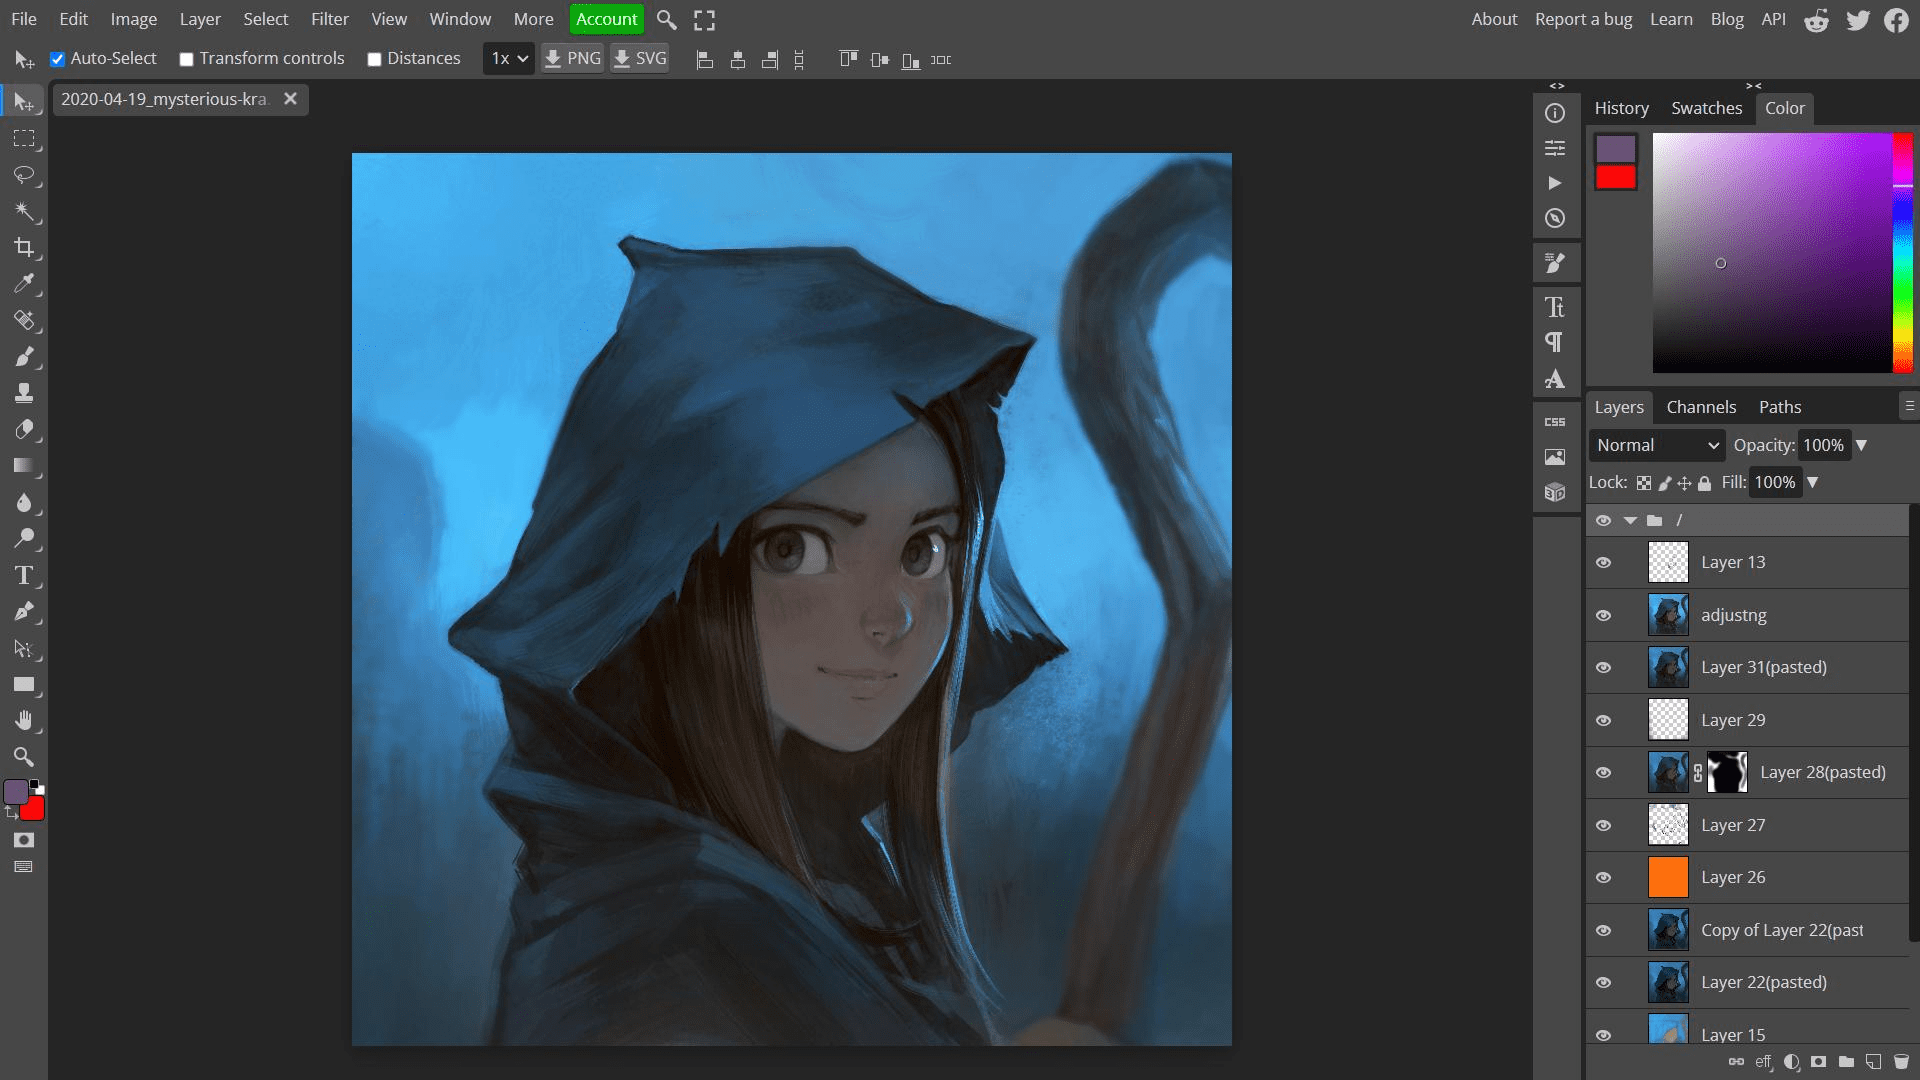Screen dimensions: 1920x1080
Task: Switch to the Channels tab
Action: pyautogui.click(x=1701, y=406)
